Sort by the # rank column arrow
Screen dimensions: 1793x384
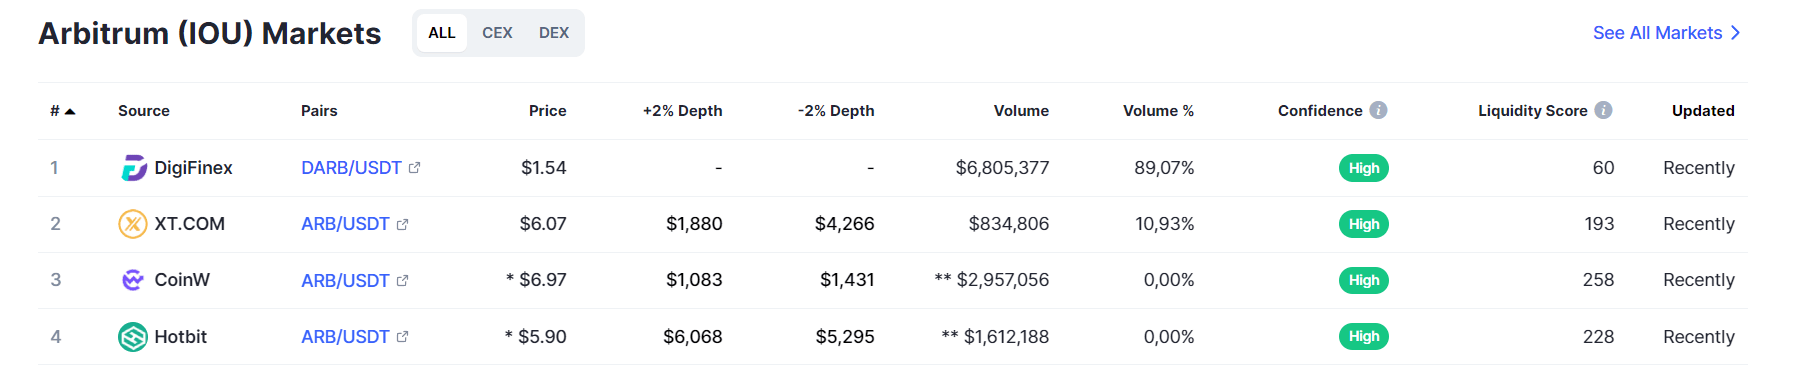(x=70, y=111)
